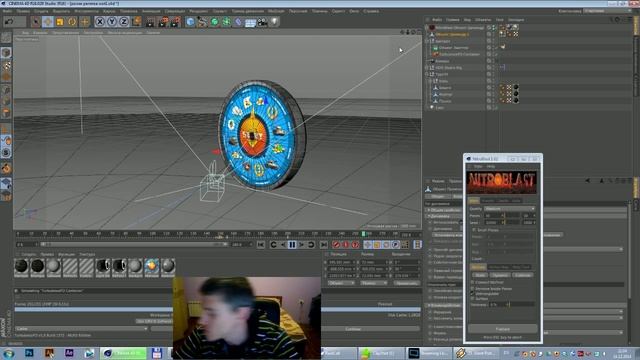Open the Size dropdown in coordinates manager
Screen dimensions: 640x360
pos(373,283)
